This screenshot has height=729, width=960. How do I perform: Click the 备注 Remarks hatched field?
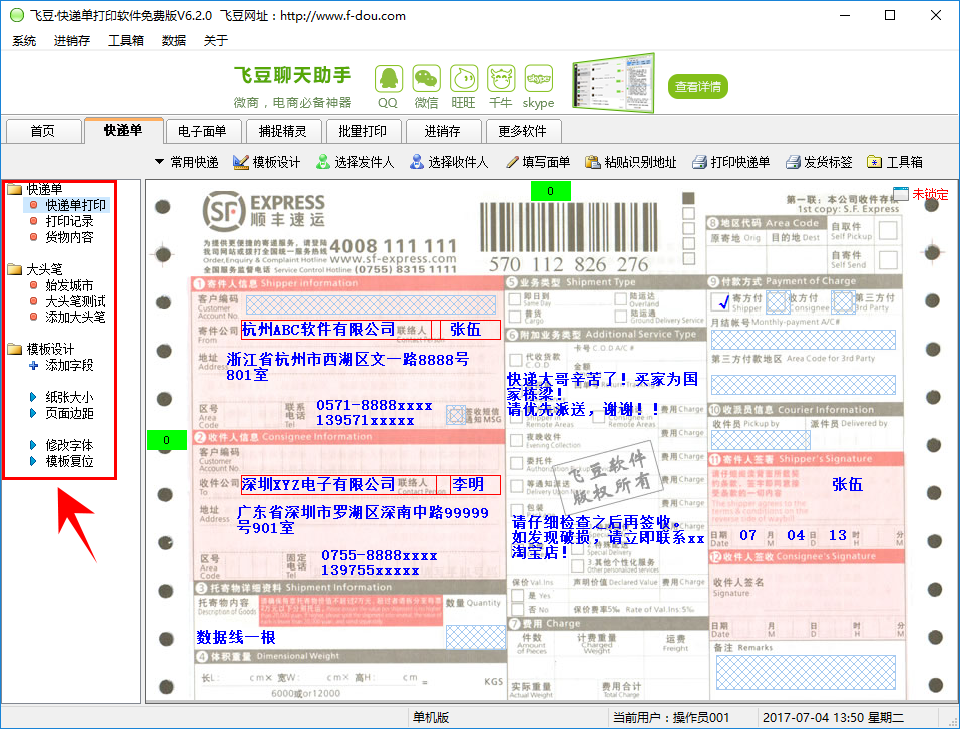tap(806, 672)
